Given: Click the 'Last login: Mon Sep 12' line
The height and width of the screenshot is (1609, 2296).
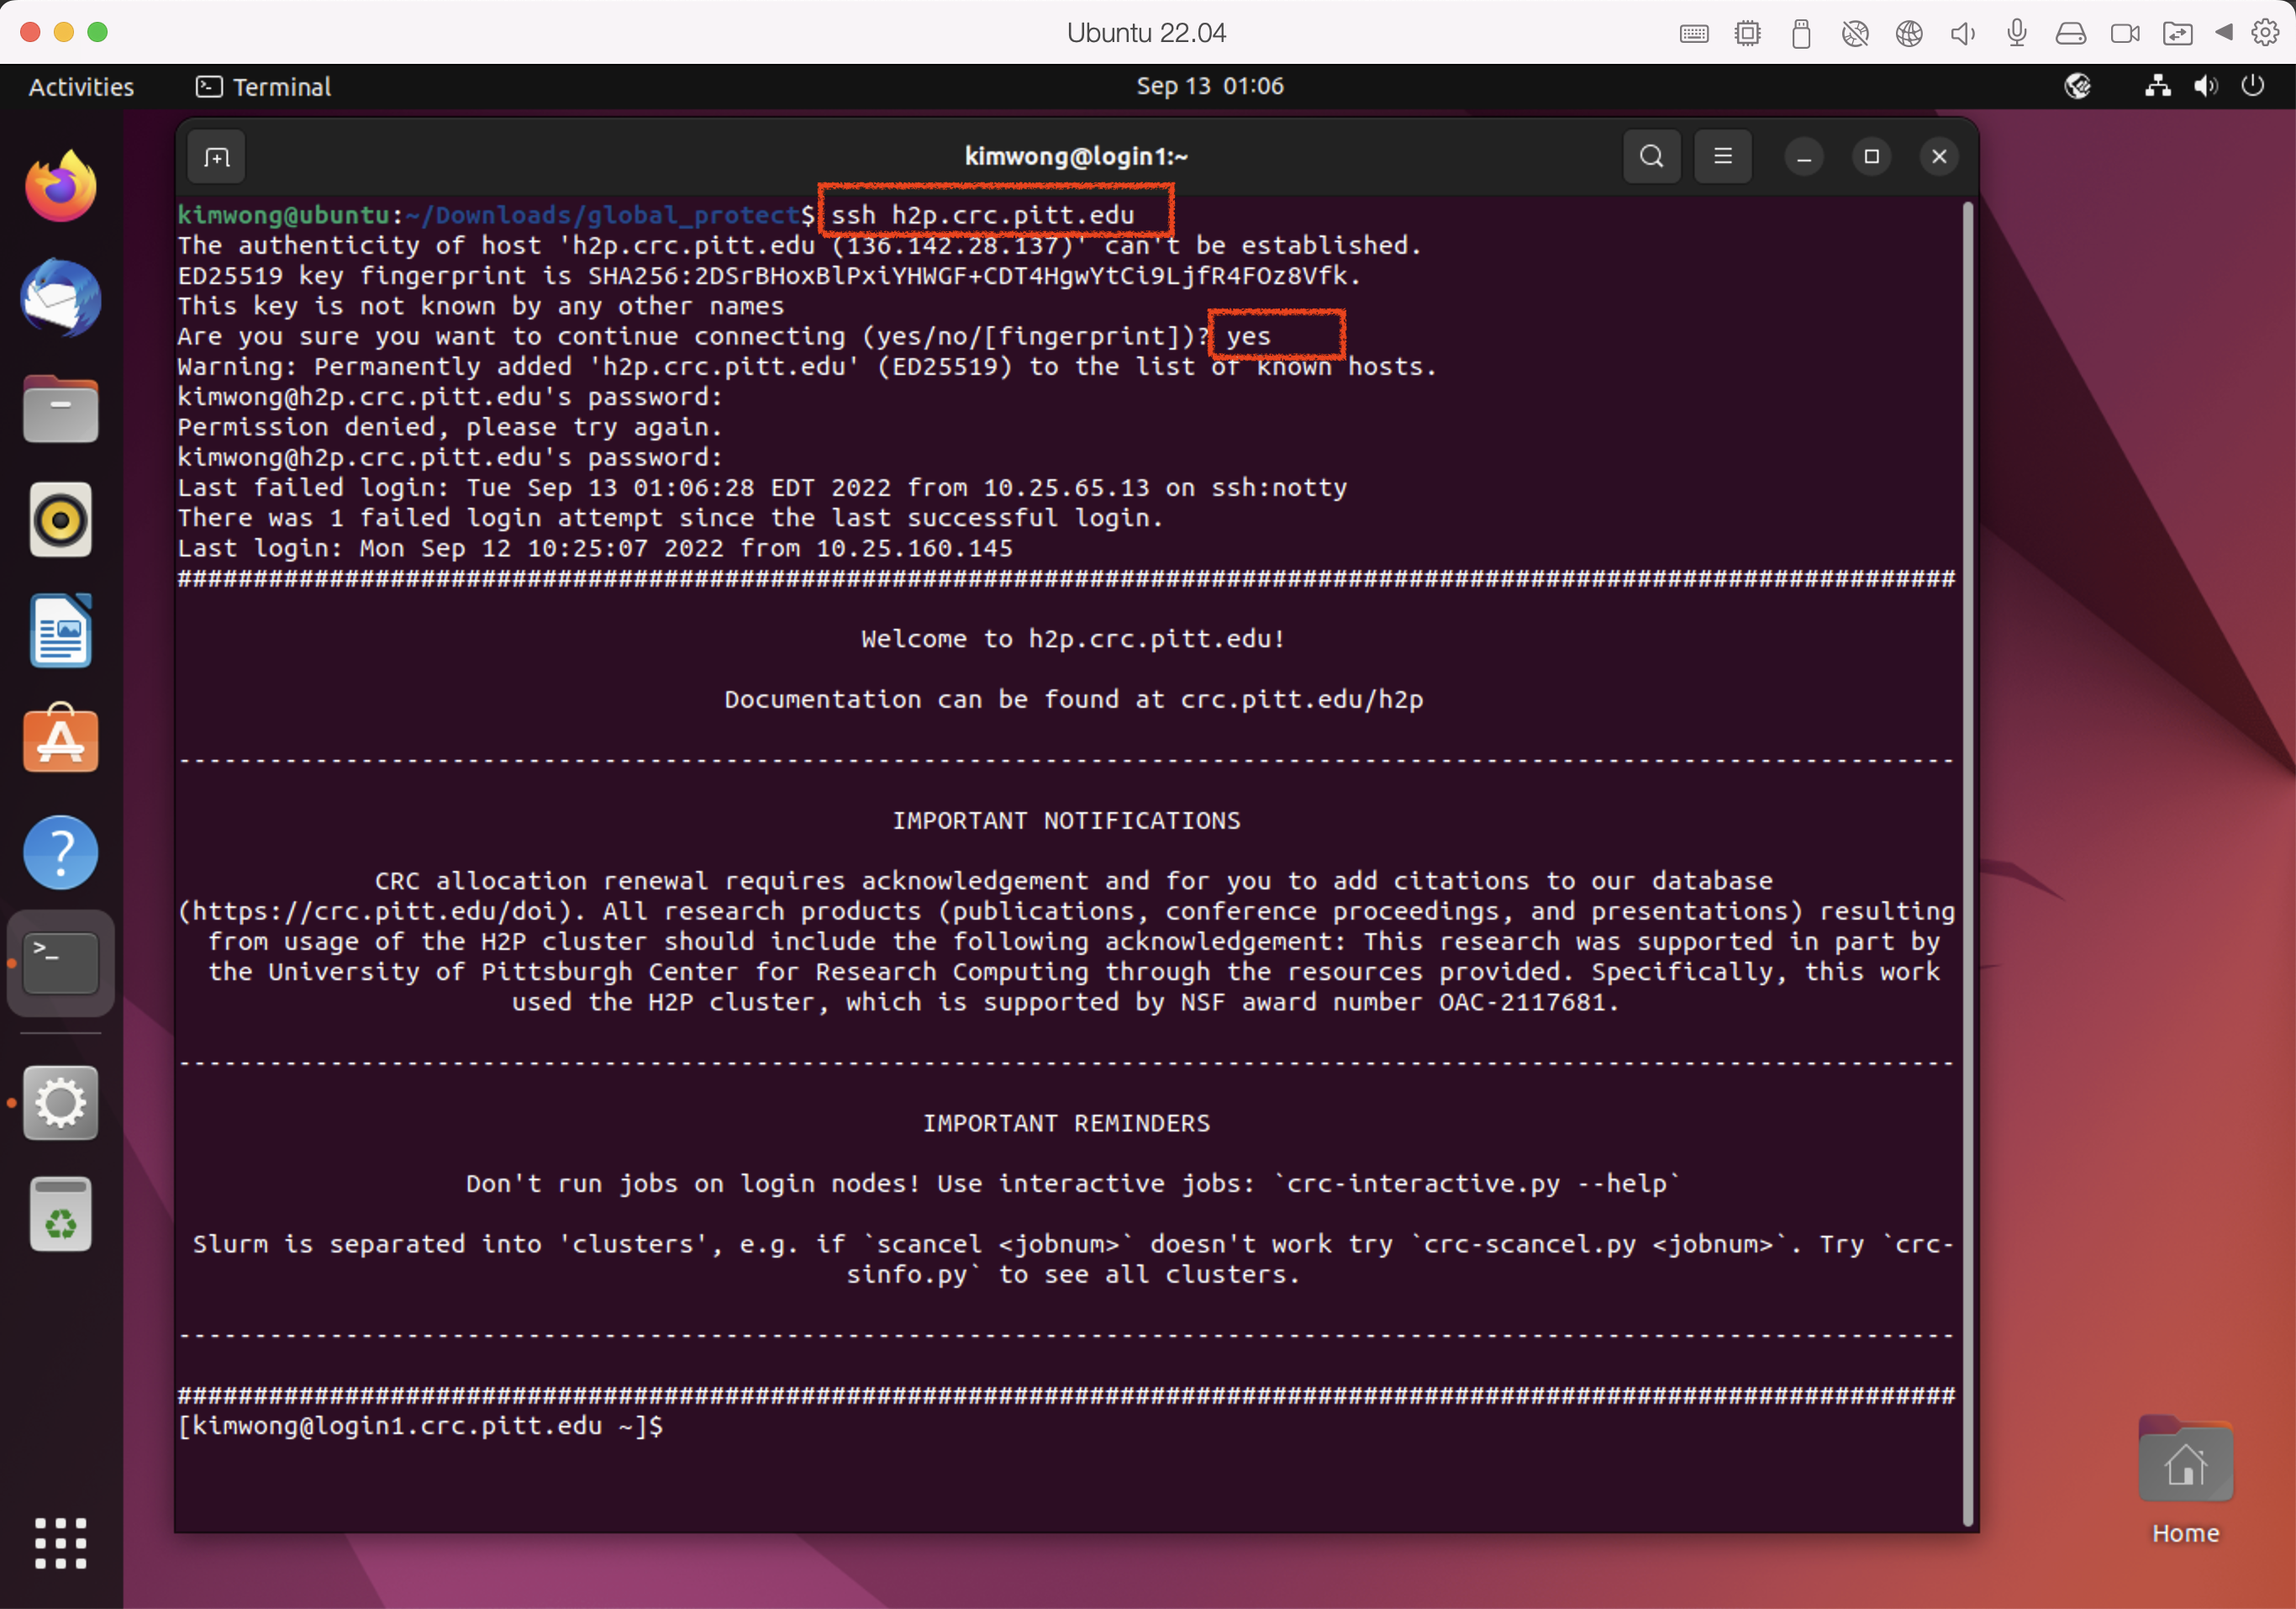Looking at the screenshot, I should pyautogui.click(x=595, y=548).
